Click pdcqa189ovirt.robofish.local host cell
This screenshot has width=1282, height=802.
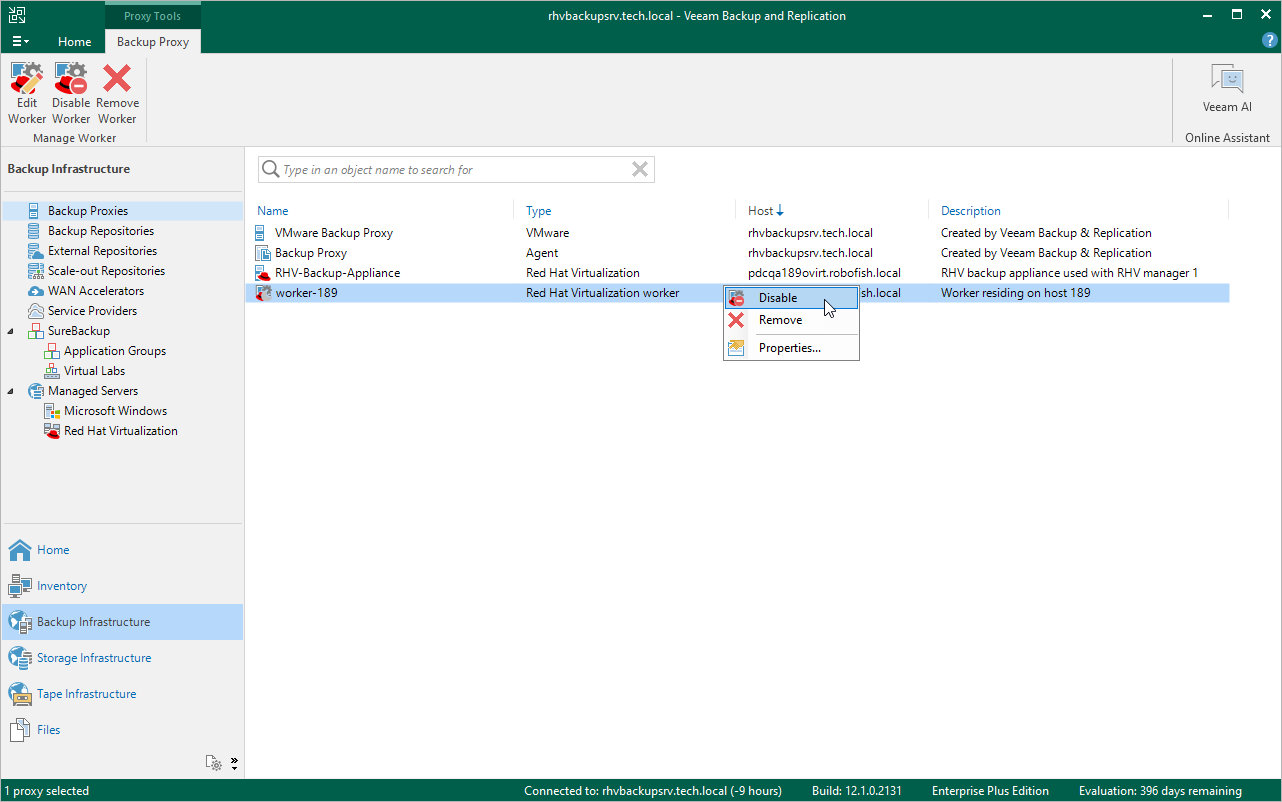824,273
